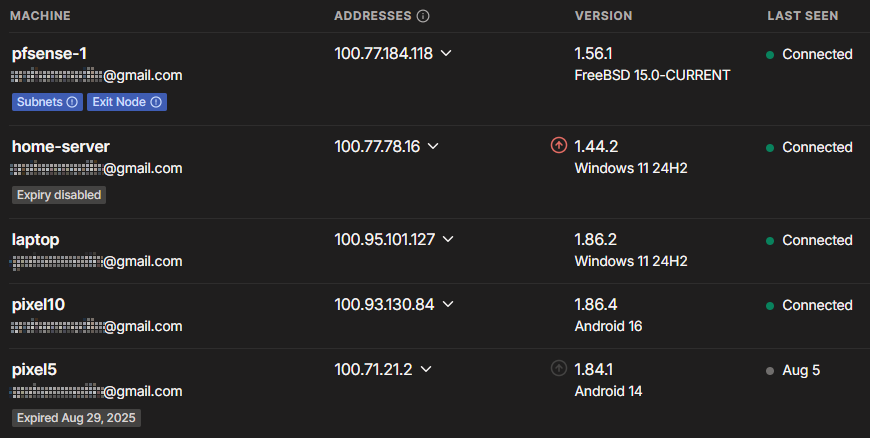870x438 pixels.
Task: Open the home-server machine page
Action: (61, 147)
